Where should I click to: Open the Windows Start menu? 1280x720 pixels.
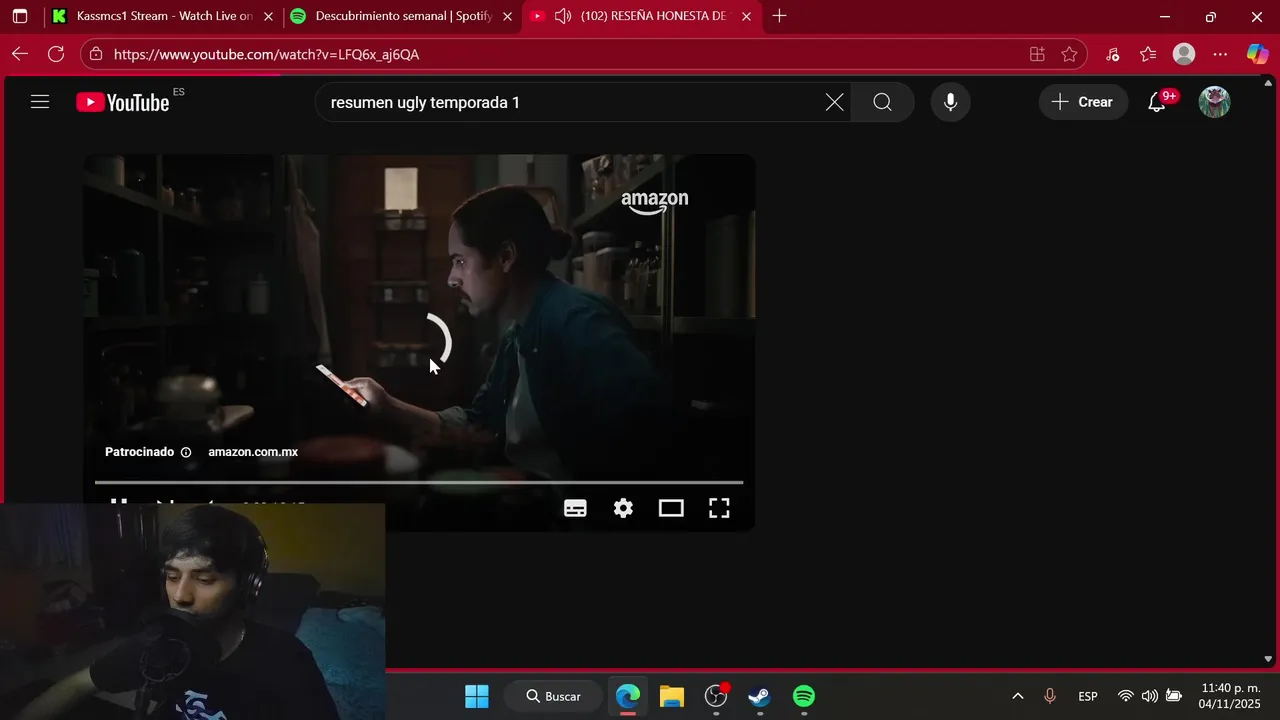pyautogui.click(x=477, y=696)
